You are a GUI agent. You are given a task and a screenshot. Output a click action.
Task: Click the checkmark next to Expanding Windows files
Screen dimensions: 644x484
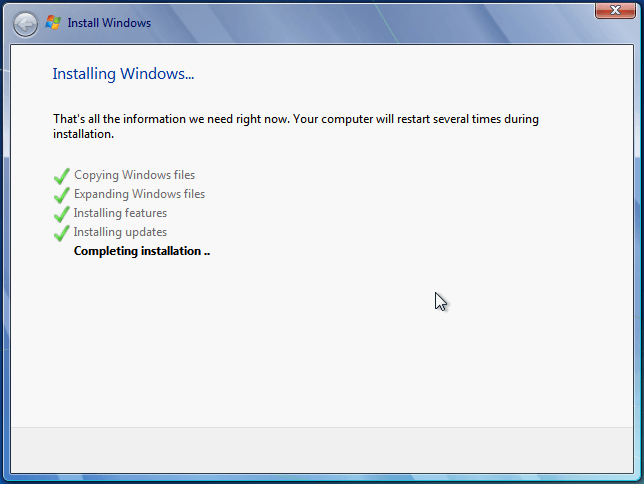pyautogui.click(x=62, y=195)
